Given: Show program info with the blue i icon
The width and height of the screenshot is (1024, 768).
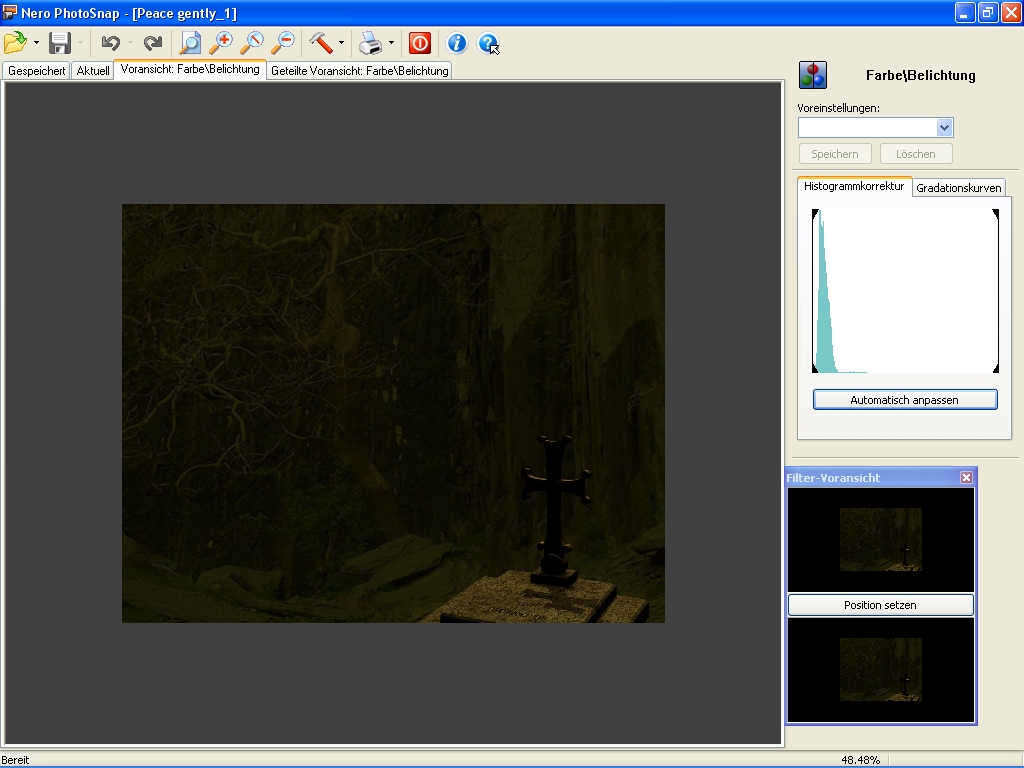Looking at the screenshot, I should point(456,43).
